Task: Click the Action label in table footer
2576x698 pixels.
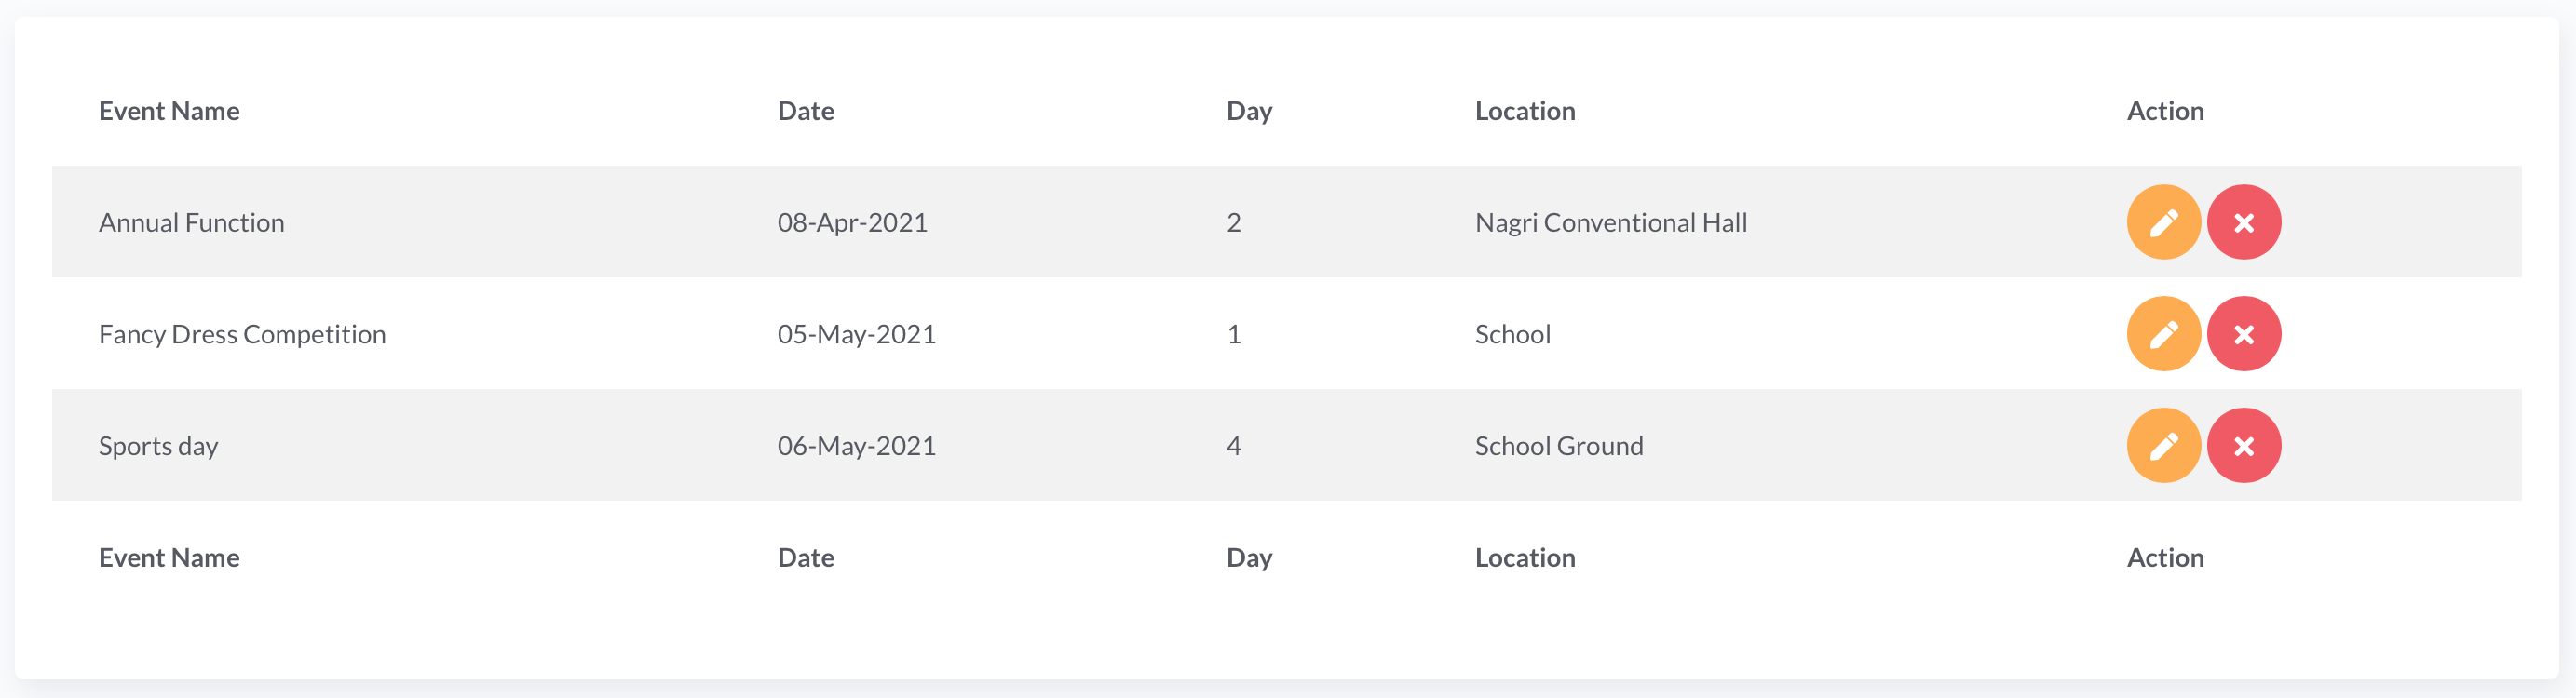Action: [x=2164, y=558]
